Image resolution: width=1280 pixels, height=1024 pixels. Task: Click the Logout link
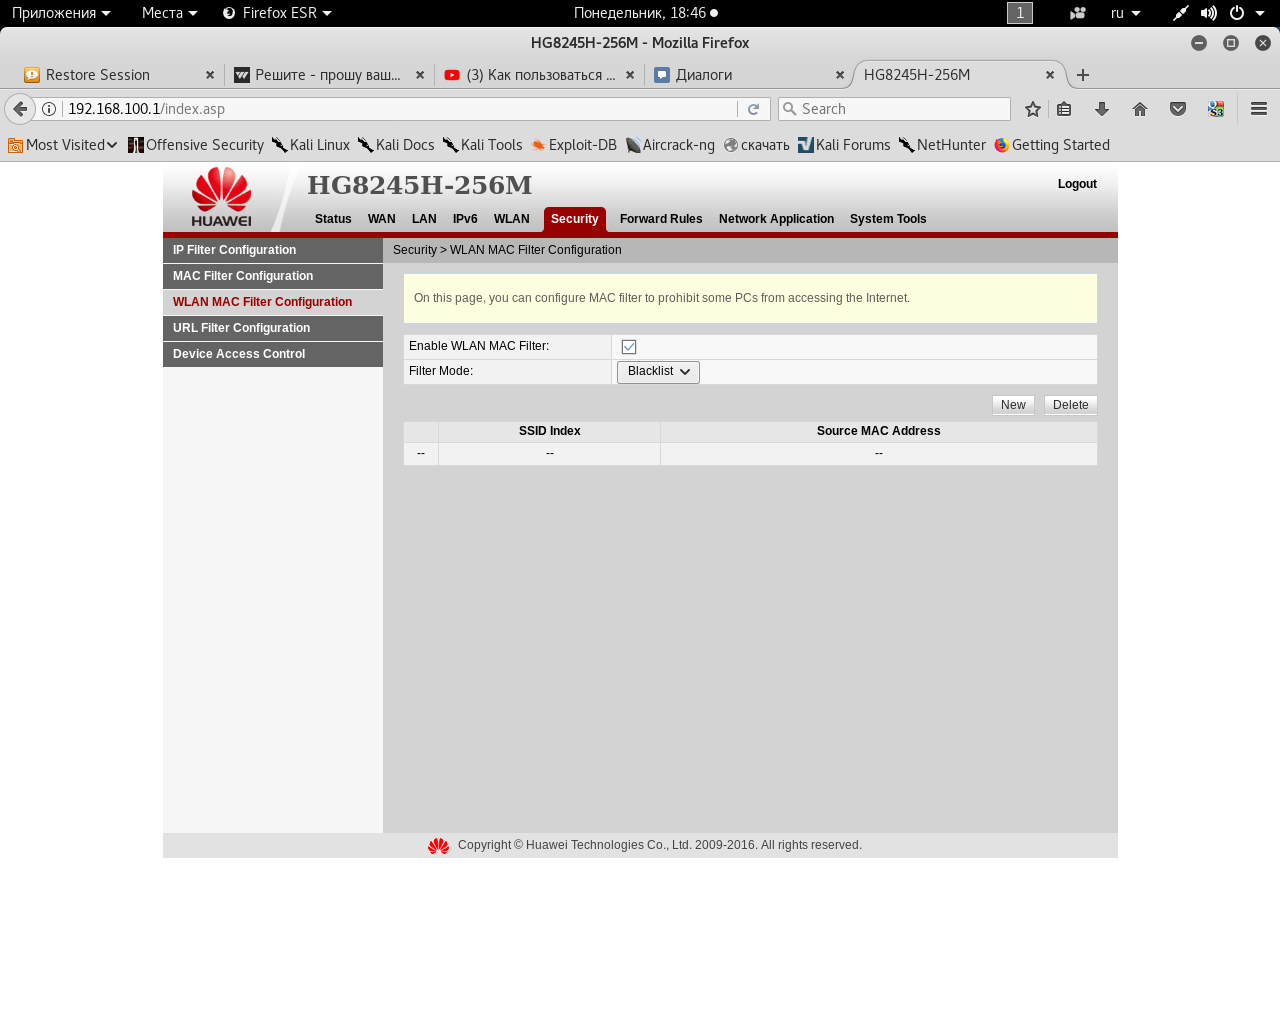point(1077,184)
